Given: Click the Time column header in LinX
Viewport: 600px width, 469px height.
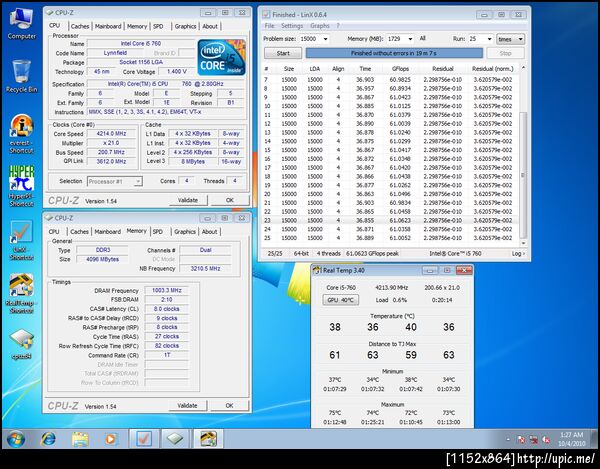Looking at the screenshot, I should (365, 69).
